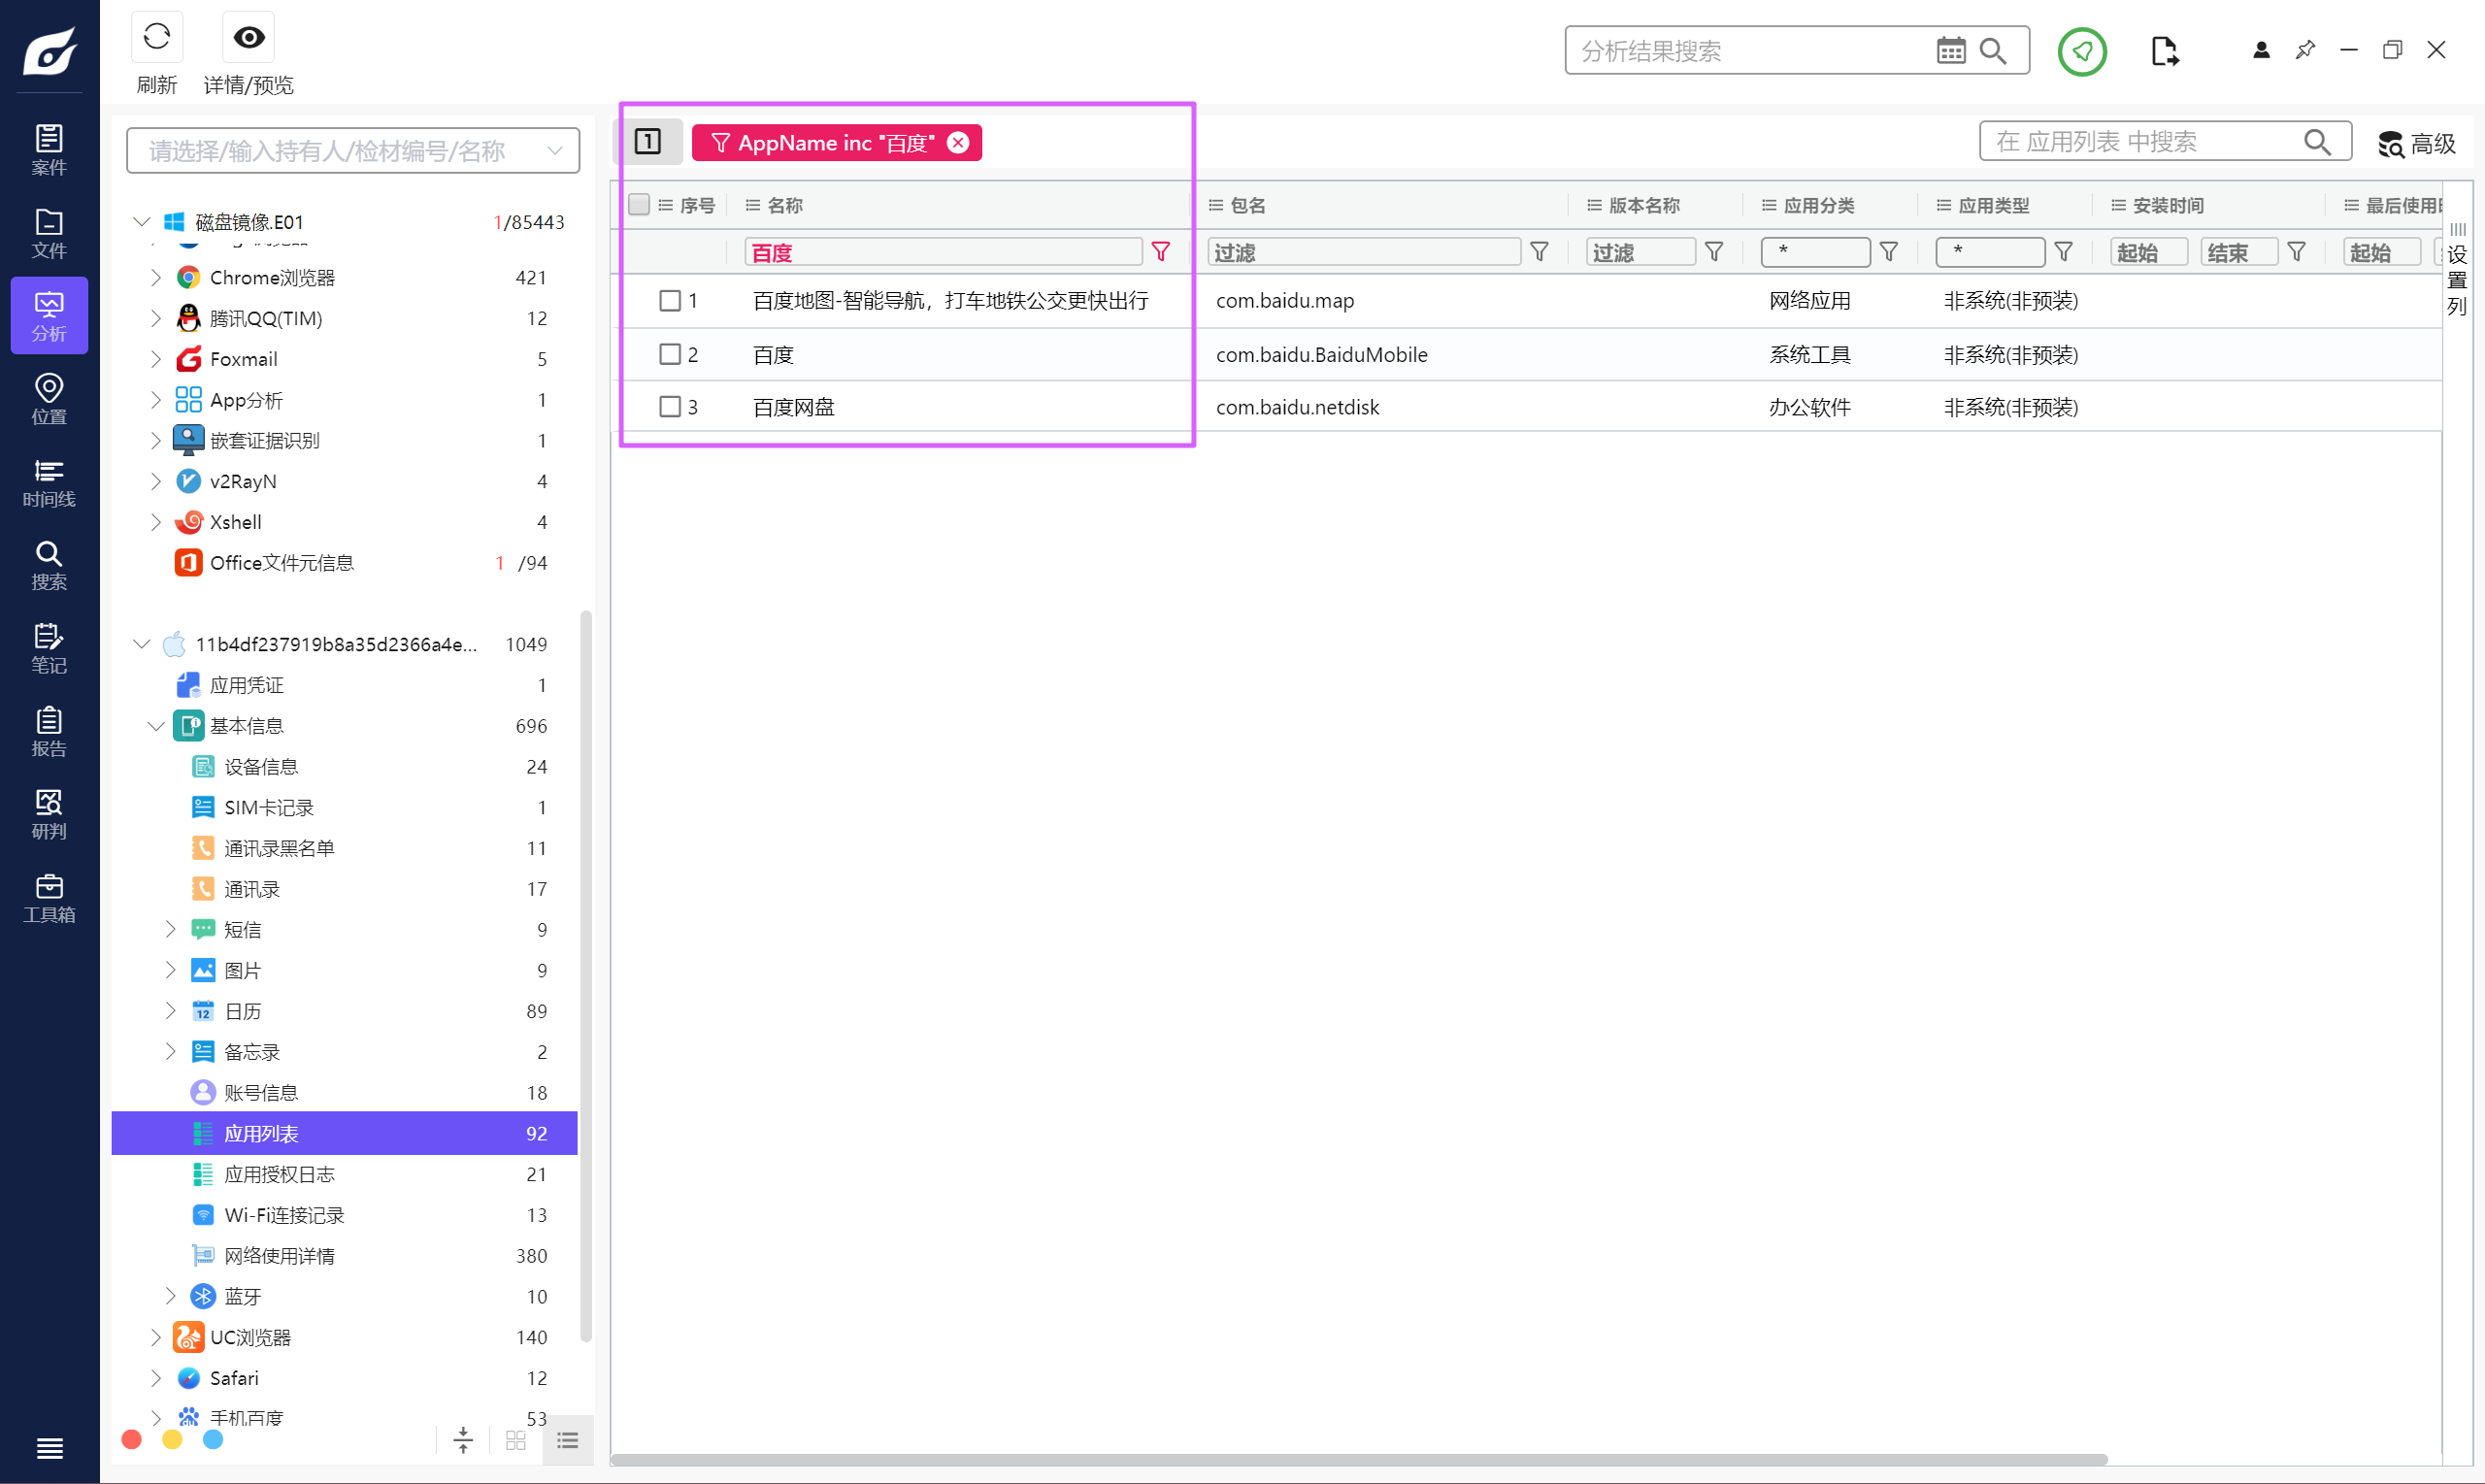The height and width of the screenshot is (1484, 2485).
Task: Click the collapse-all tree icon
Action: tap(463, 1441)
